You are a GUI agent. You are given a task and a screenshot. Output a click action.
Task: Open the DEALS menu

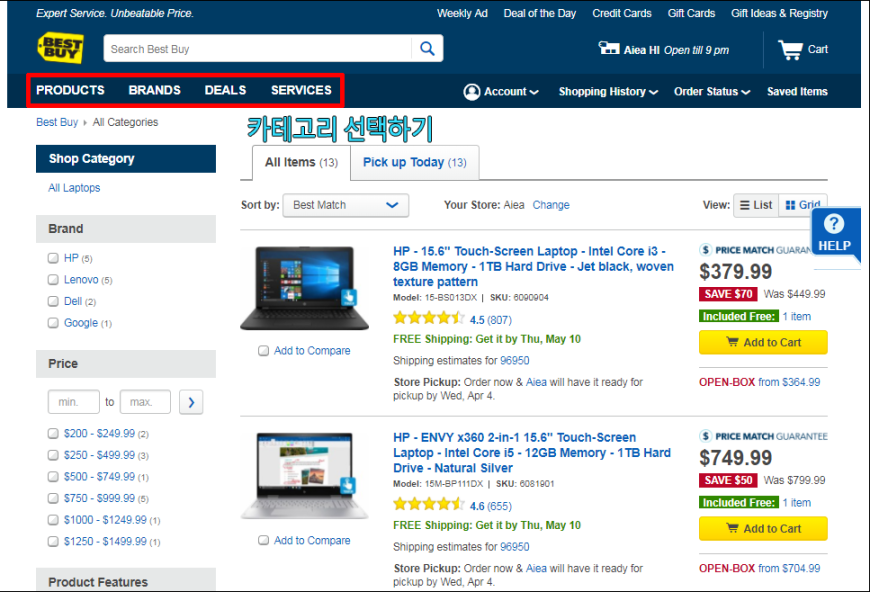pyautogui.click(x=225, y=90)
